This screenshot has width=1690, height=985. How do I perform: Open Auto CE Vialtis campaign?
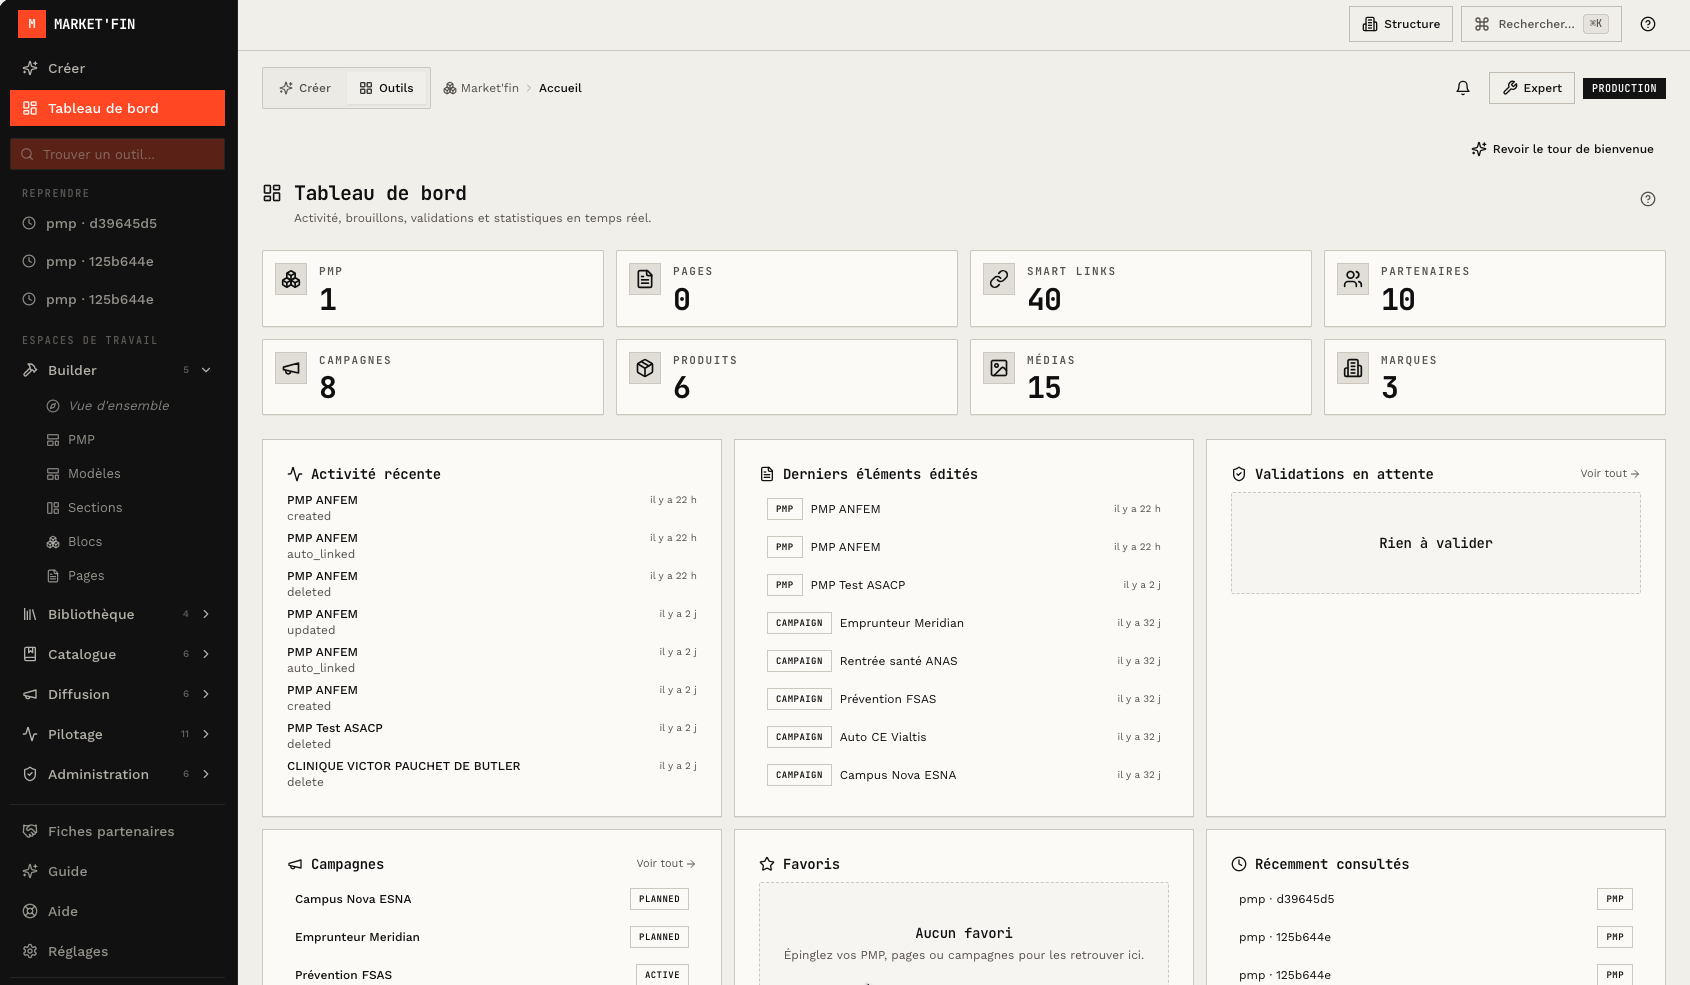[964, 737]
